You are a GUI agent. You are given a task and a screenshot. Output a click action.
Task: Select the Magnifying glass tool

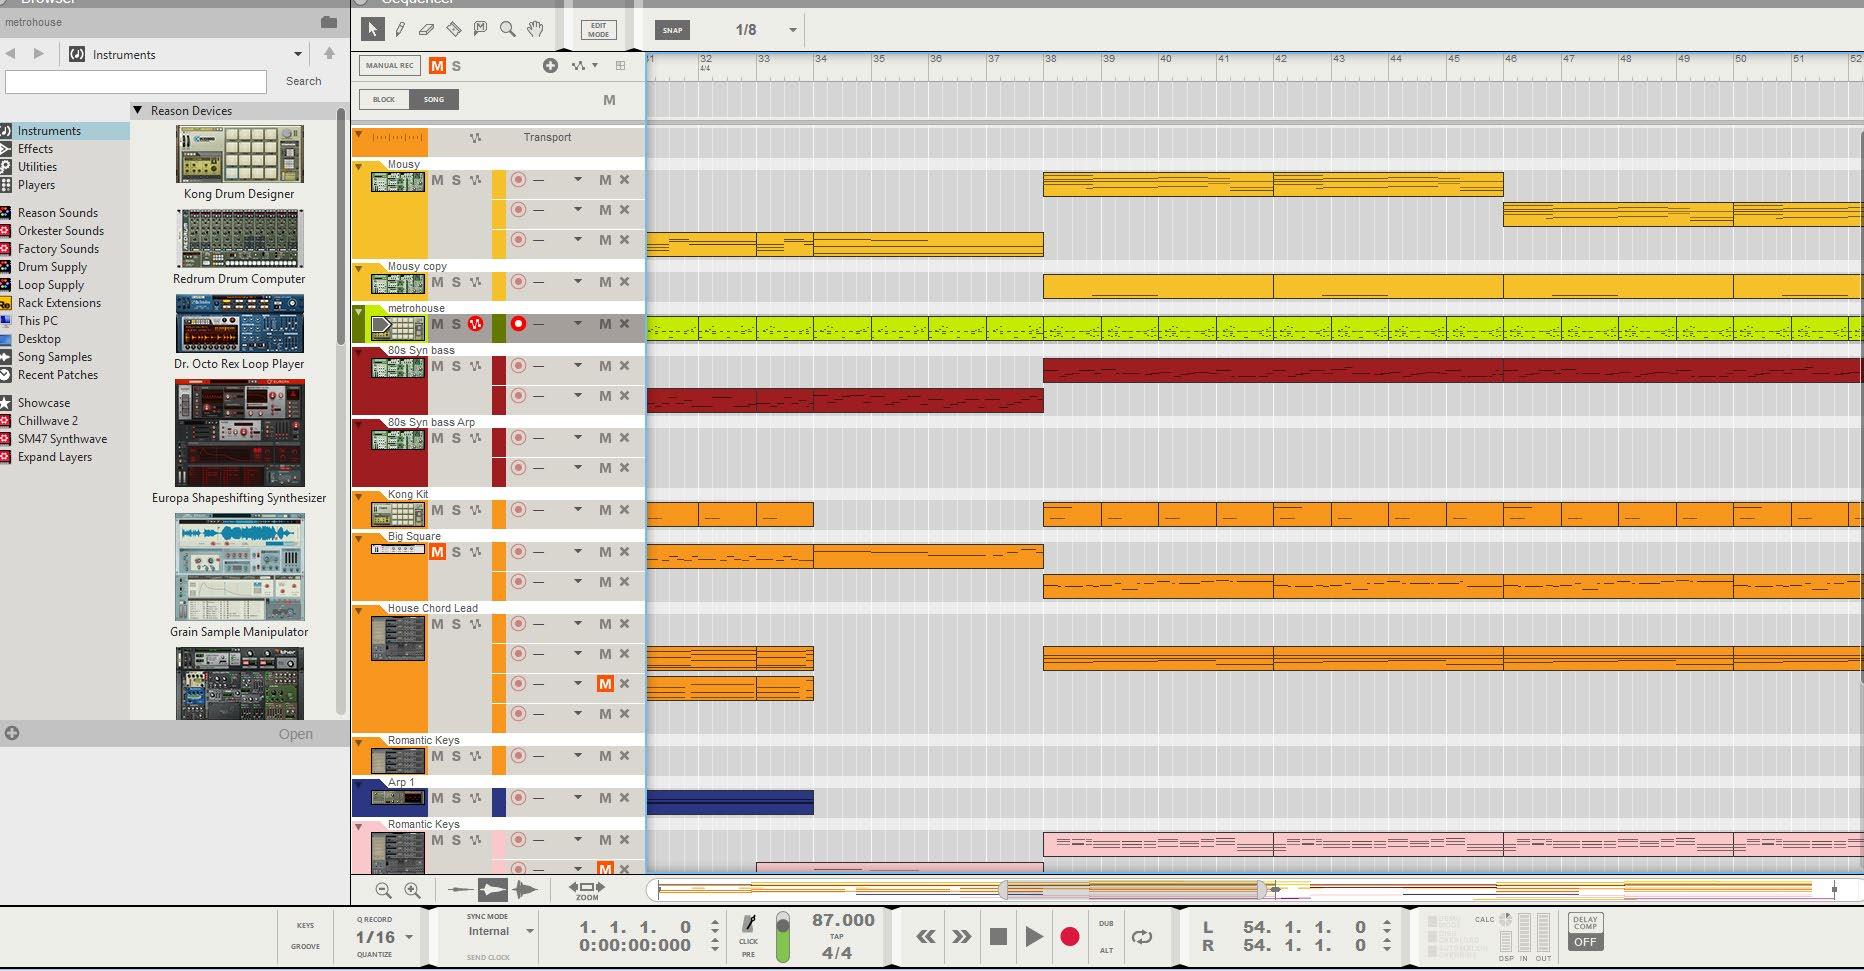pyautogui.click(x=508, y=30)
